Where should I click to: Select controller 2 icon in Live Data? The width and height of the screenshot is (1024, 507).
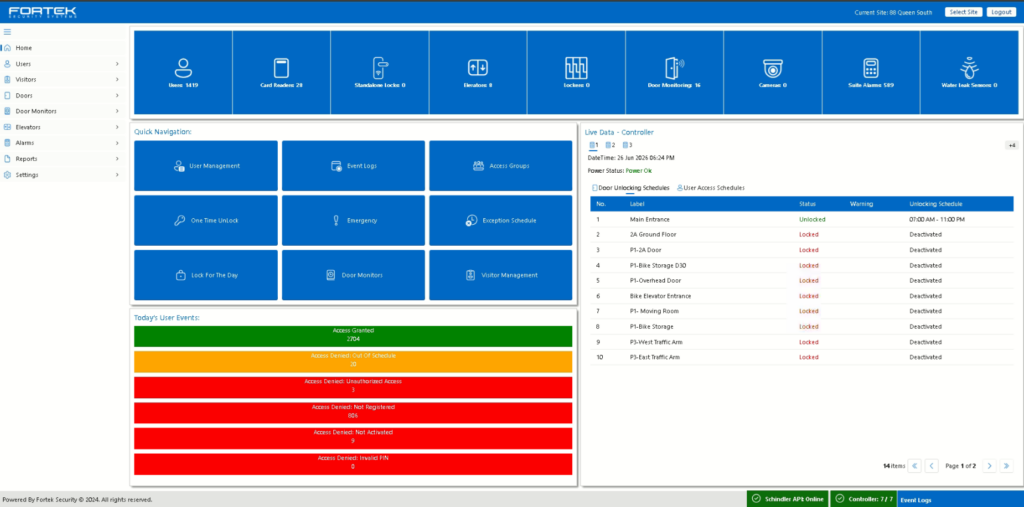tap(610, 145)
